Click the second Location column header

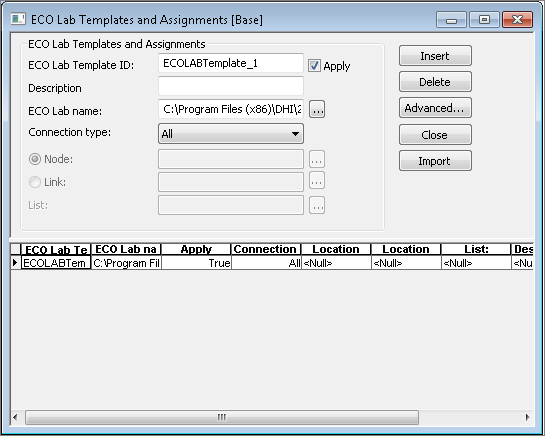(406, 250)
